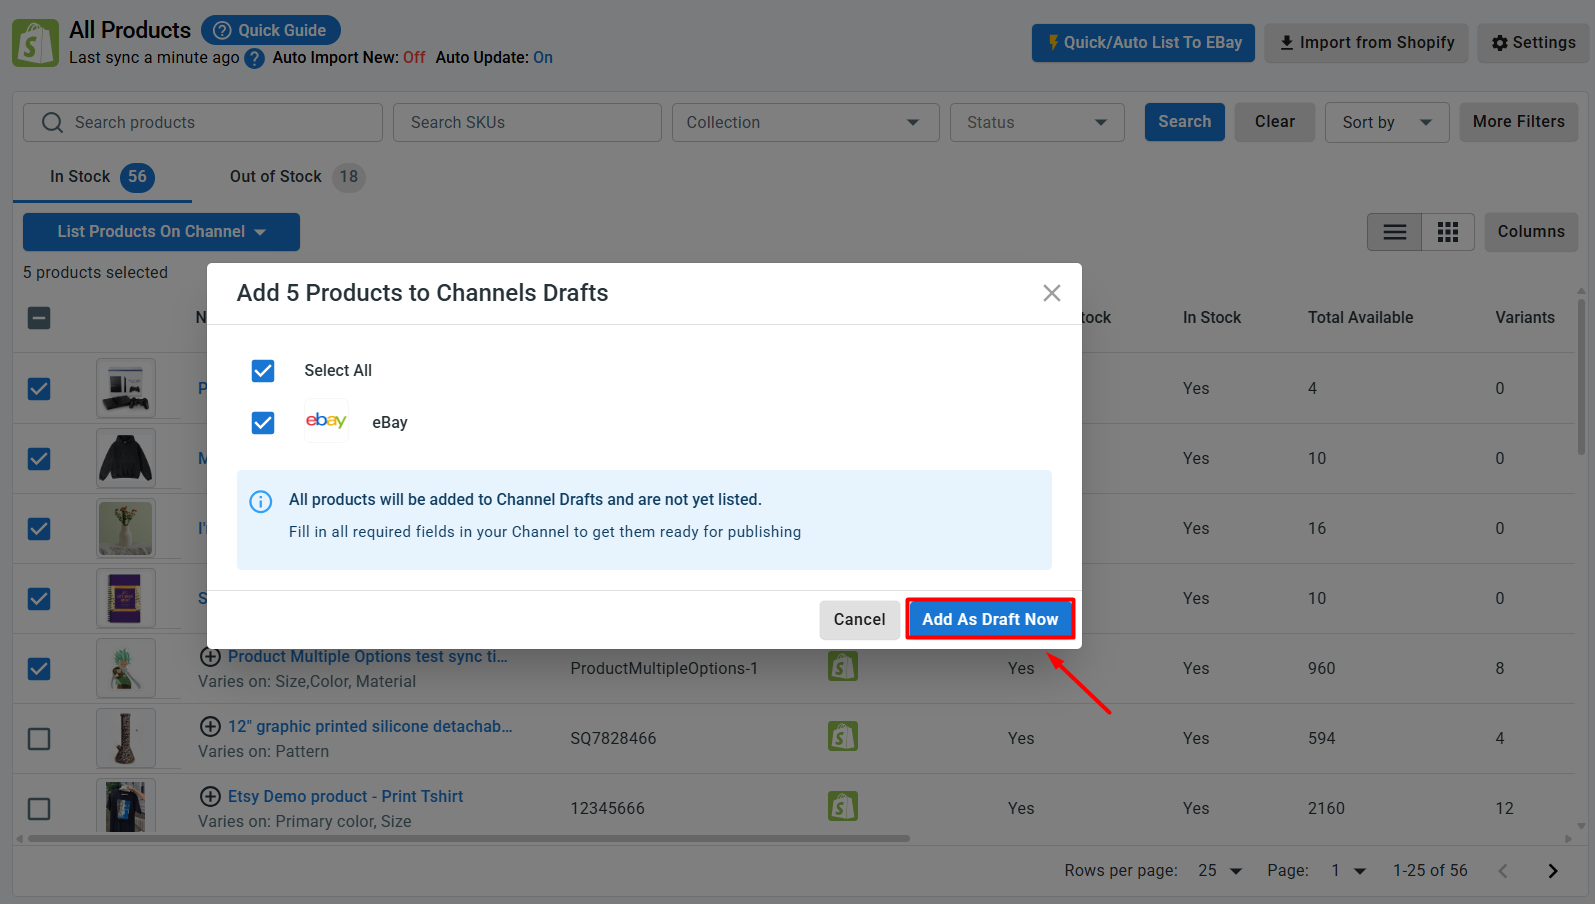This screenshot has height=904, width=1595.
Task: Click the black hoodie thumbnail
Action: click(126, 458)
